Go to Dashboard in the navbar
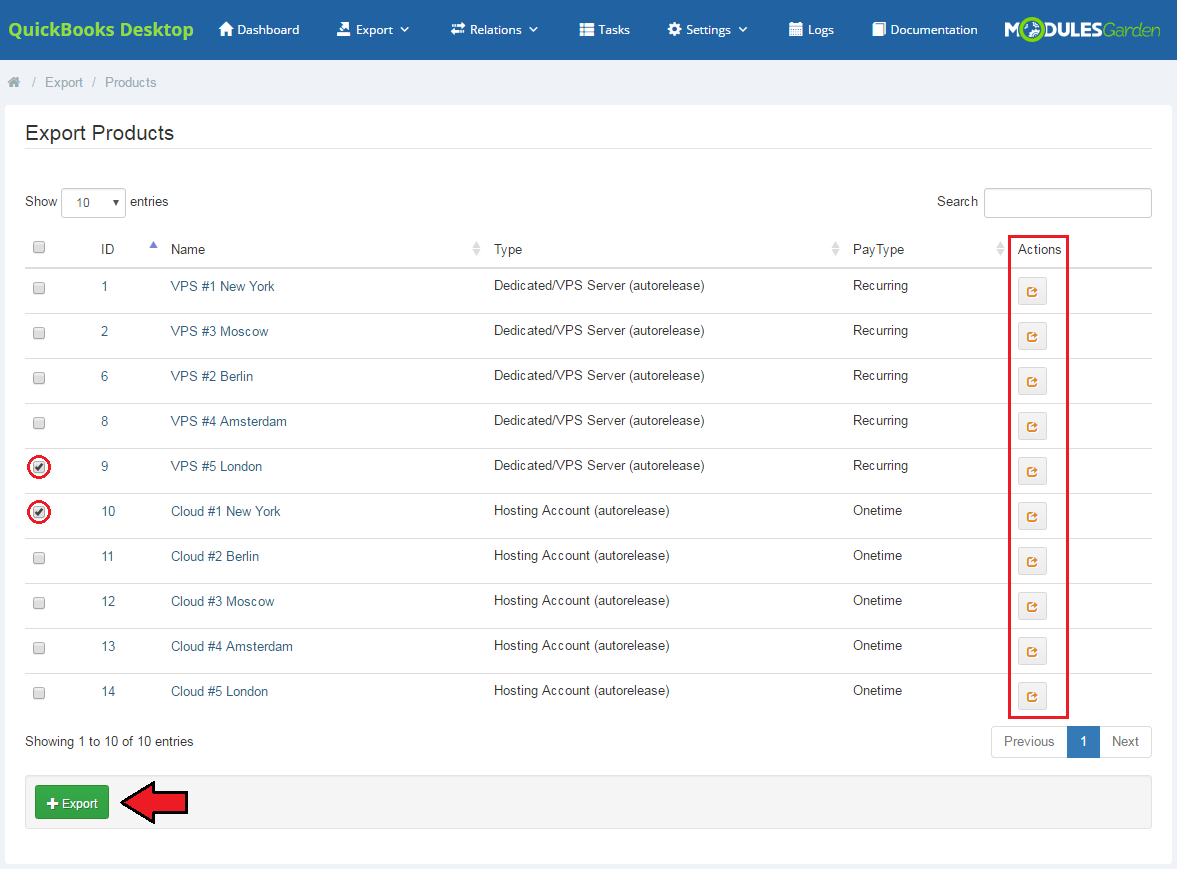1177x869 pixels. 259,30
